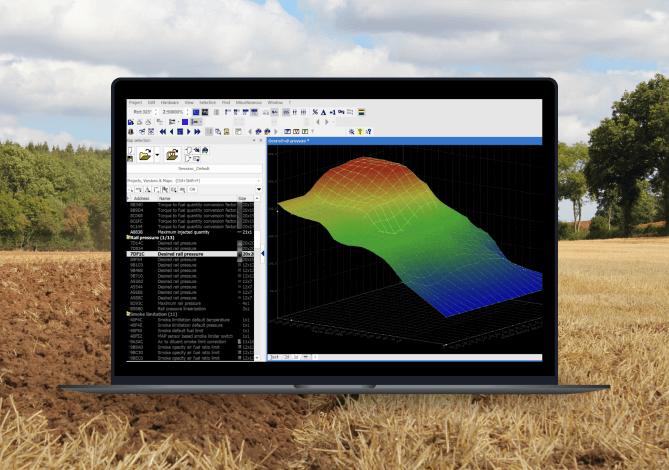Click the Session_Default button
The width and height of the screenshot is (669, 470).
pyautogui.click(x=195, y=170)
